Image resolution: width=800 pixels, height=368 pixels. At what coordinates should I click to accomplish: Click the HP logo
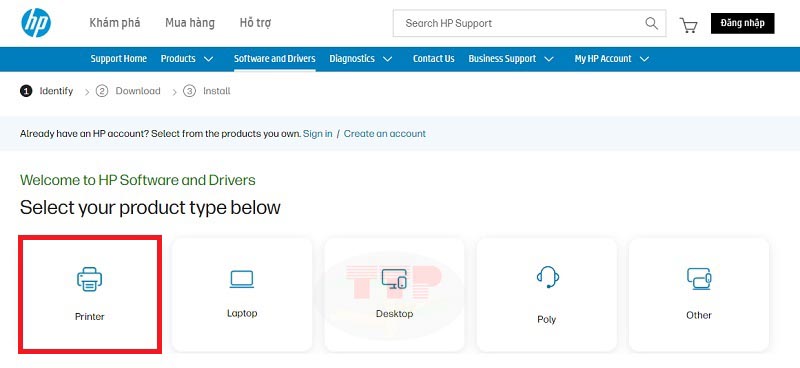[36, 22]
